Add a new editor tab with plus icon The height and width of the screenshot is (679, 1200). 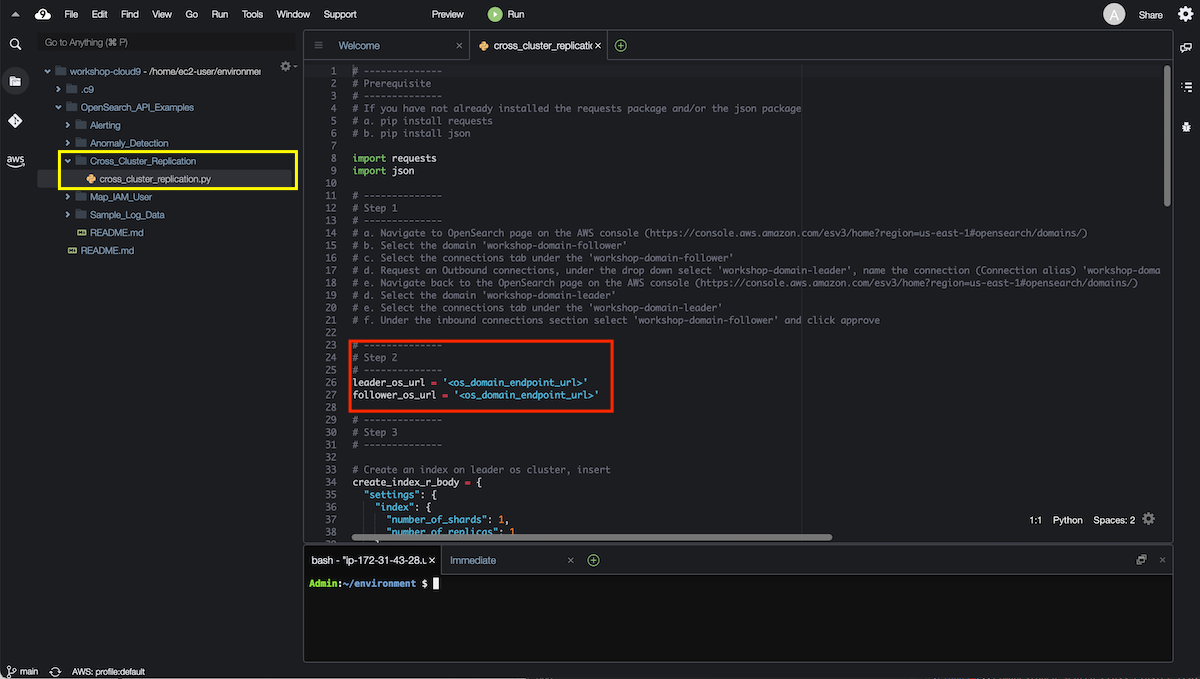621,45
